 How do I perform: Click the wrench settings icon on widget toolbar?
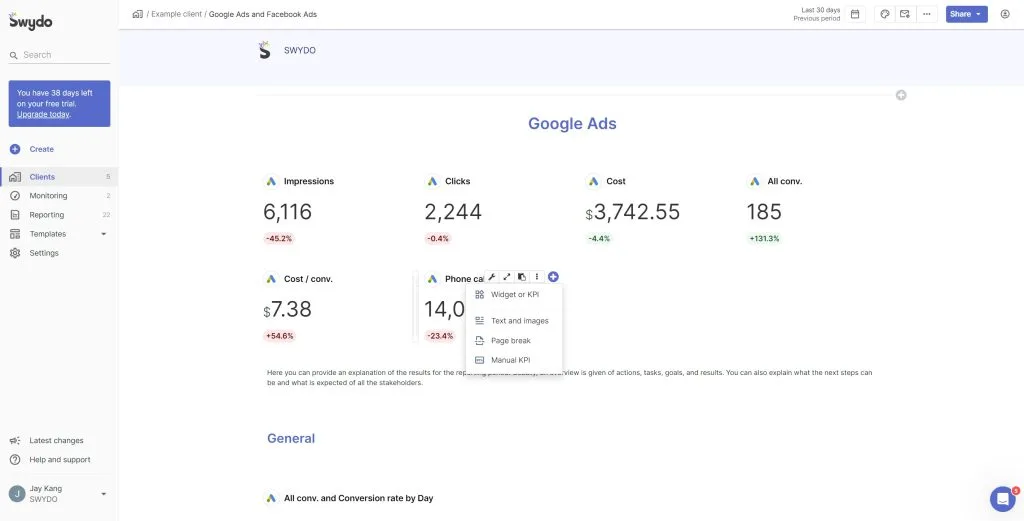click(492, 277)
